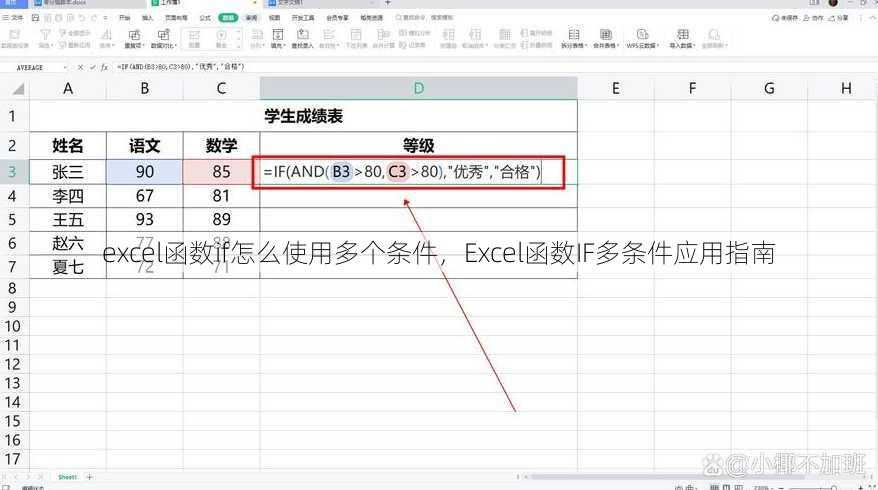The height and width of the screenshot is (490, 878).
Task: Click the 下拉列表 icon
Action: tap(356, 38)
